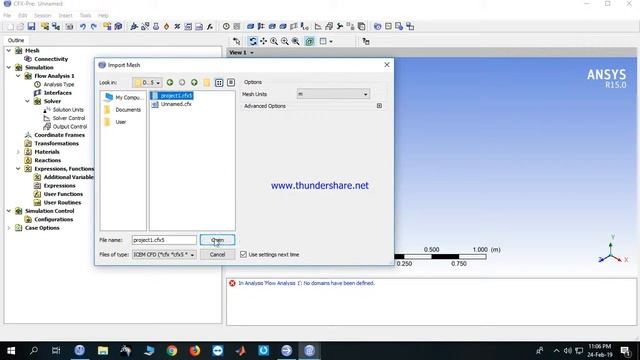
Task: Click the red error icon in message panel
Action: [232, 283]
